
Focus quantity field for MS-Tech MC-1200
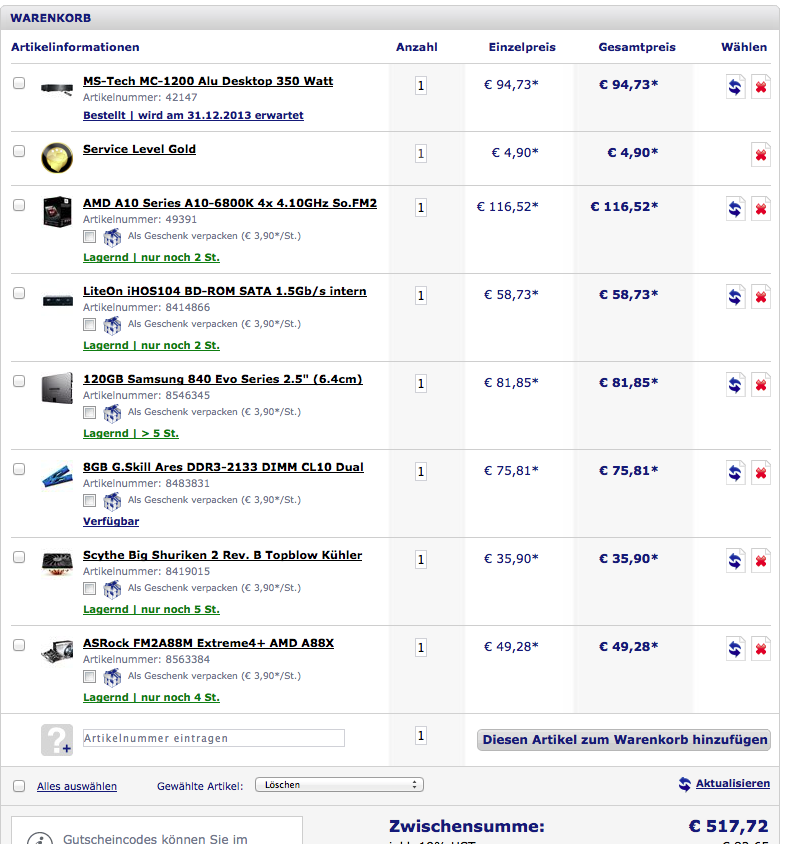click(x=421, y=86)
